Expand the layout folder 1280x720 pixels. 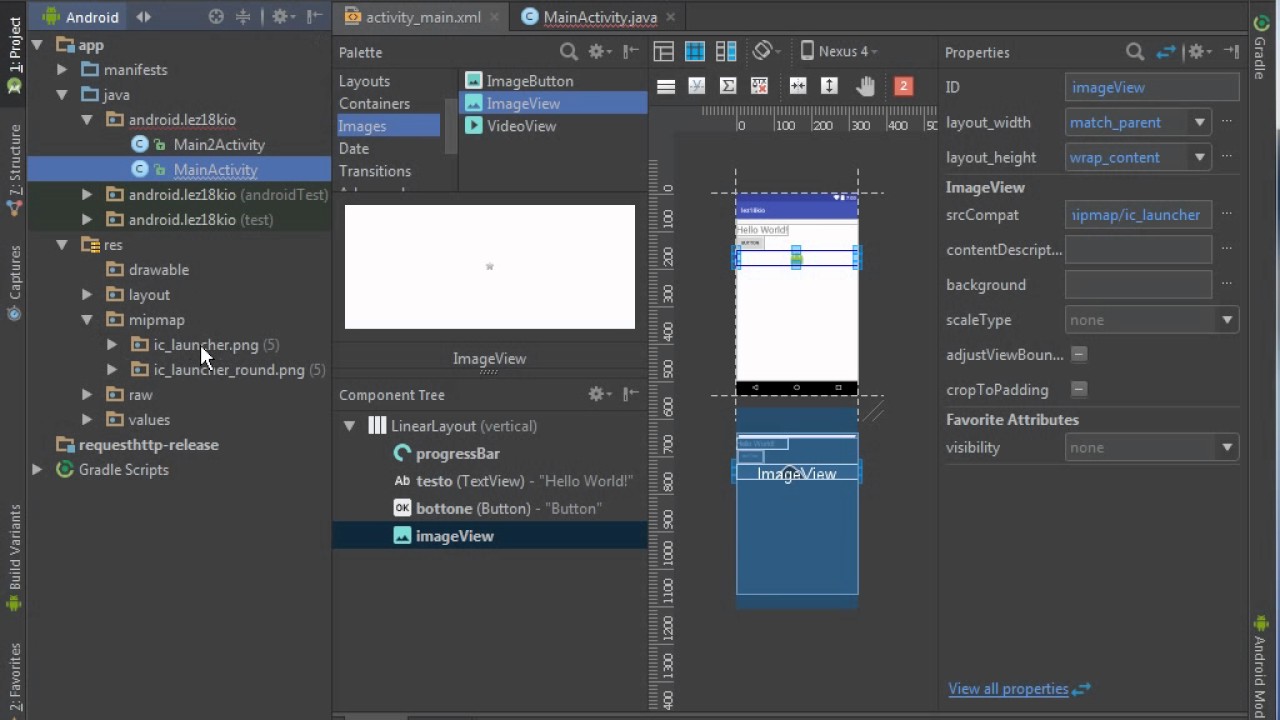[87, 295]
